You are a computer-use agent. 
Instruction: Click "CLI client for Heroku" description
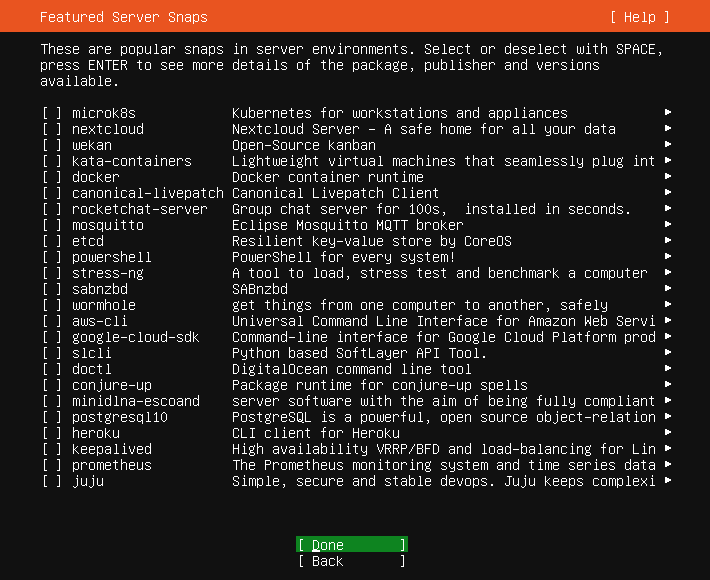tap(316, 433)
